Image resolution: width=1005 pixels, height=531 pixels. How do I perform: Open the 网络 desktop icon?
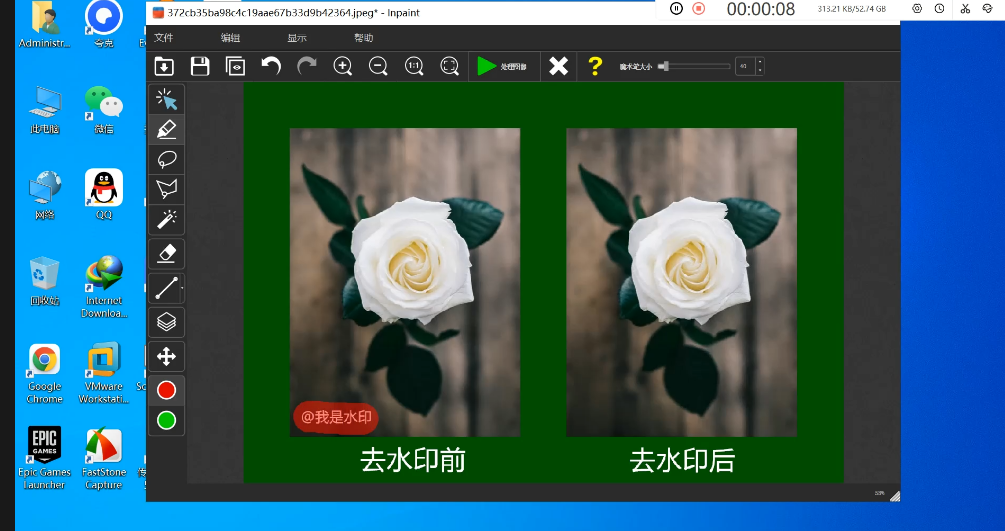44,196
